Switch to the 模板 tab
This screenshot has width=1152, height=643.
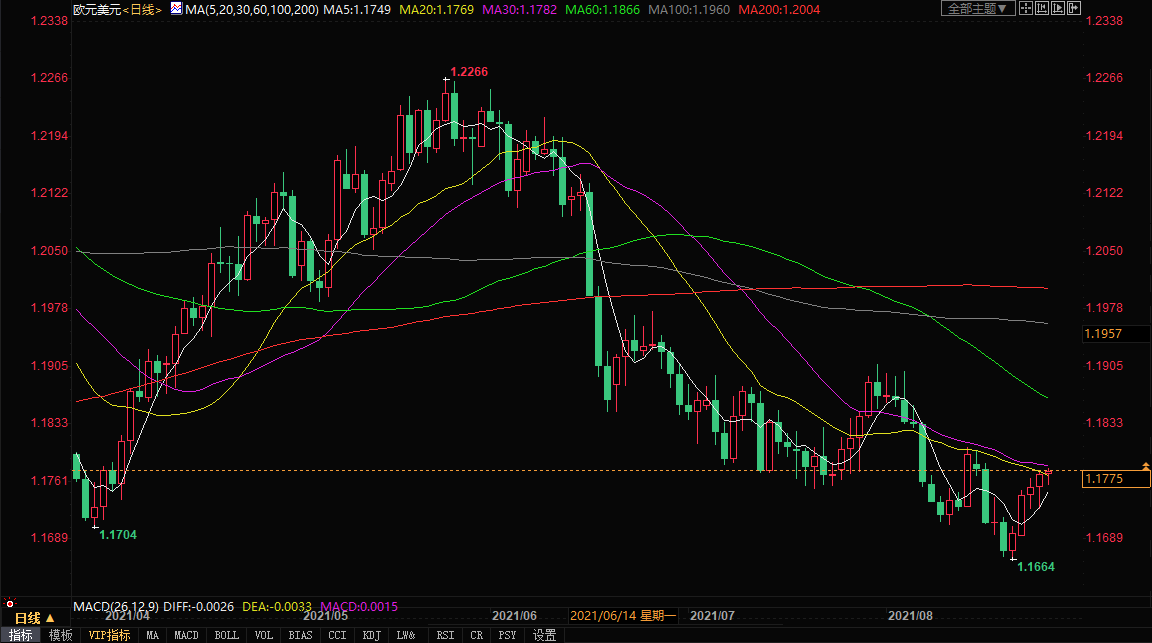pyautogui.click(x=60, y=635)
